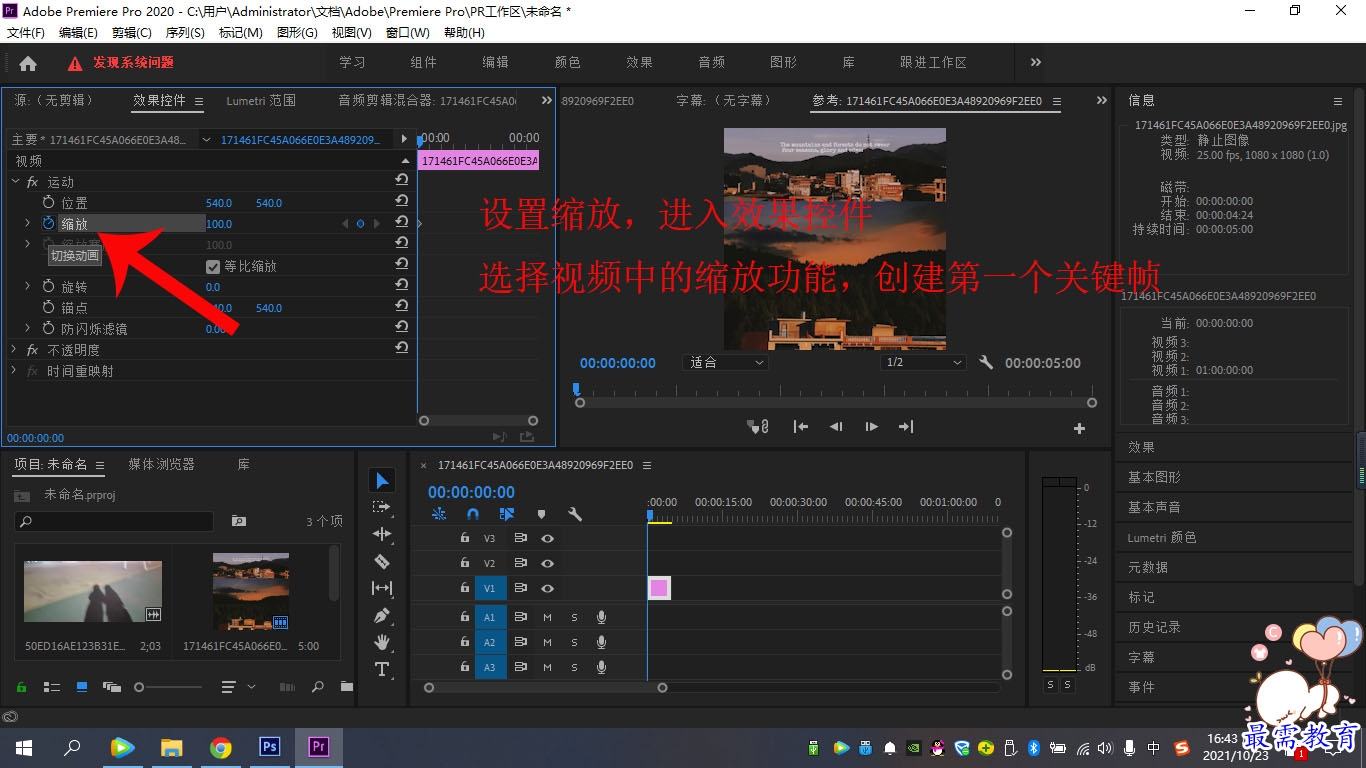Reset the Rotation parameter
The height and width of the screenshot is (768, 1366).
[x=401, y=286]
